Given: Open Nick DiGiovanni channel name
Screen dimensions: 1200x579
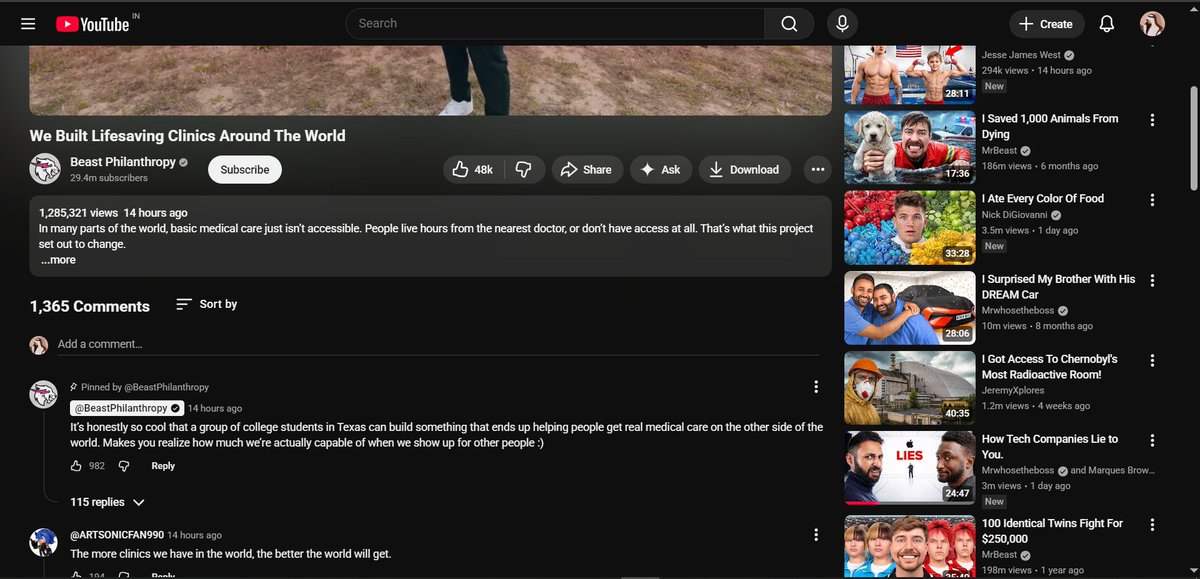Looking at the screenshot, I should pos(1015,215).
